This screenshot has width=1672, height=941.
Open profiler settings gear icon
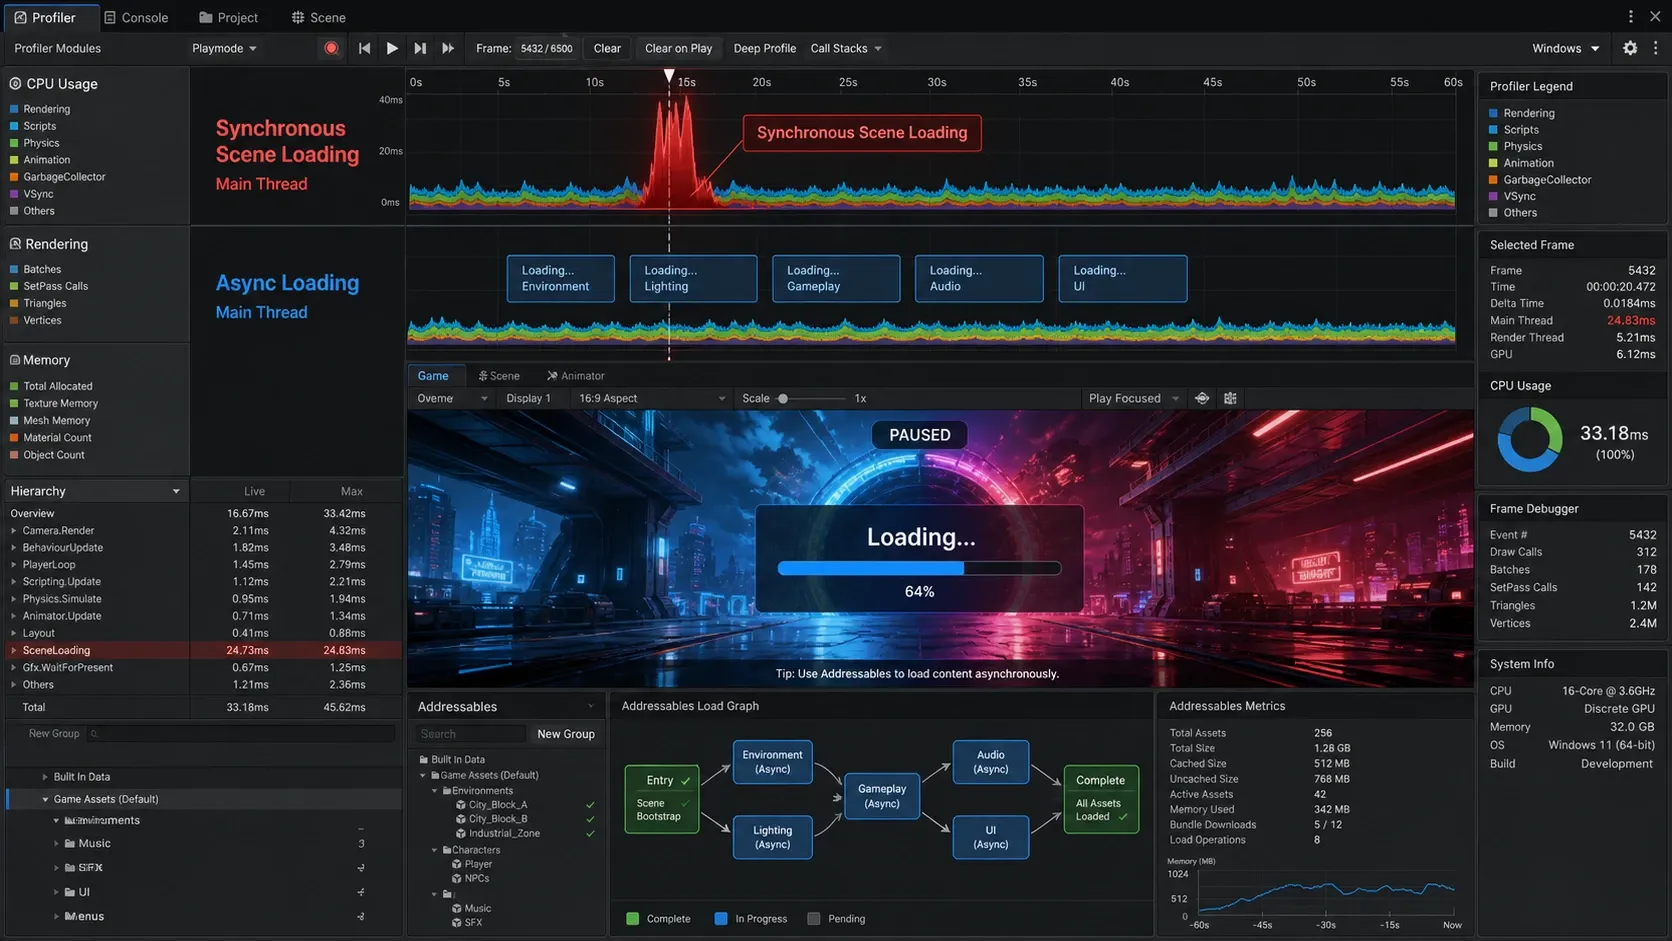pos(1630,48)
